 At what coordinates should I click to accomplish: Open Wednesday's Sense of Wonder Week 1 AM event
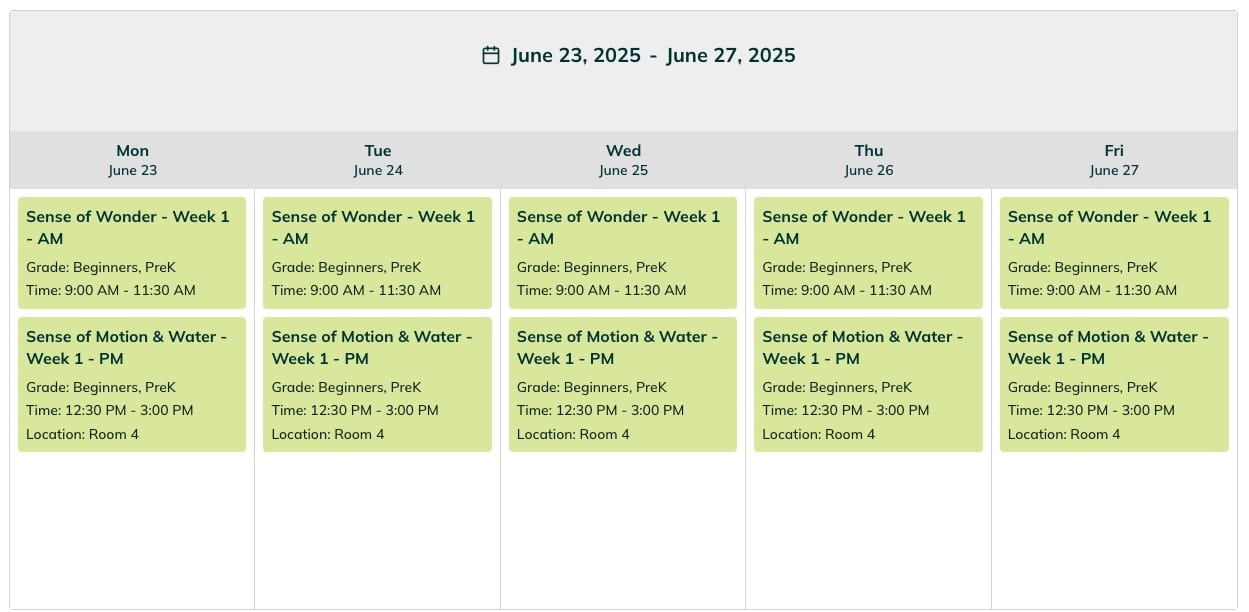click(x=623, y=253)
